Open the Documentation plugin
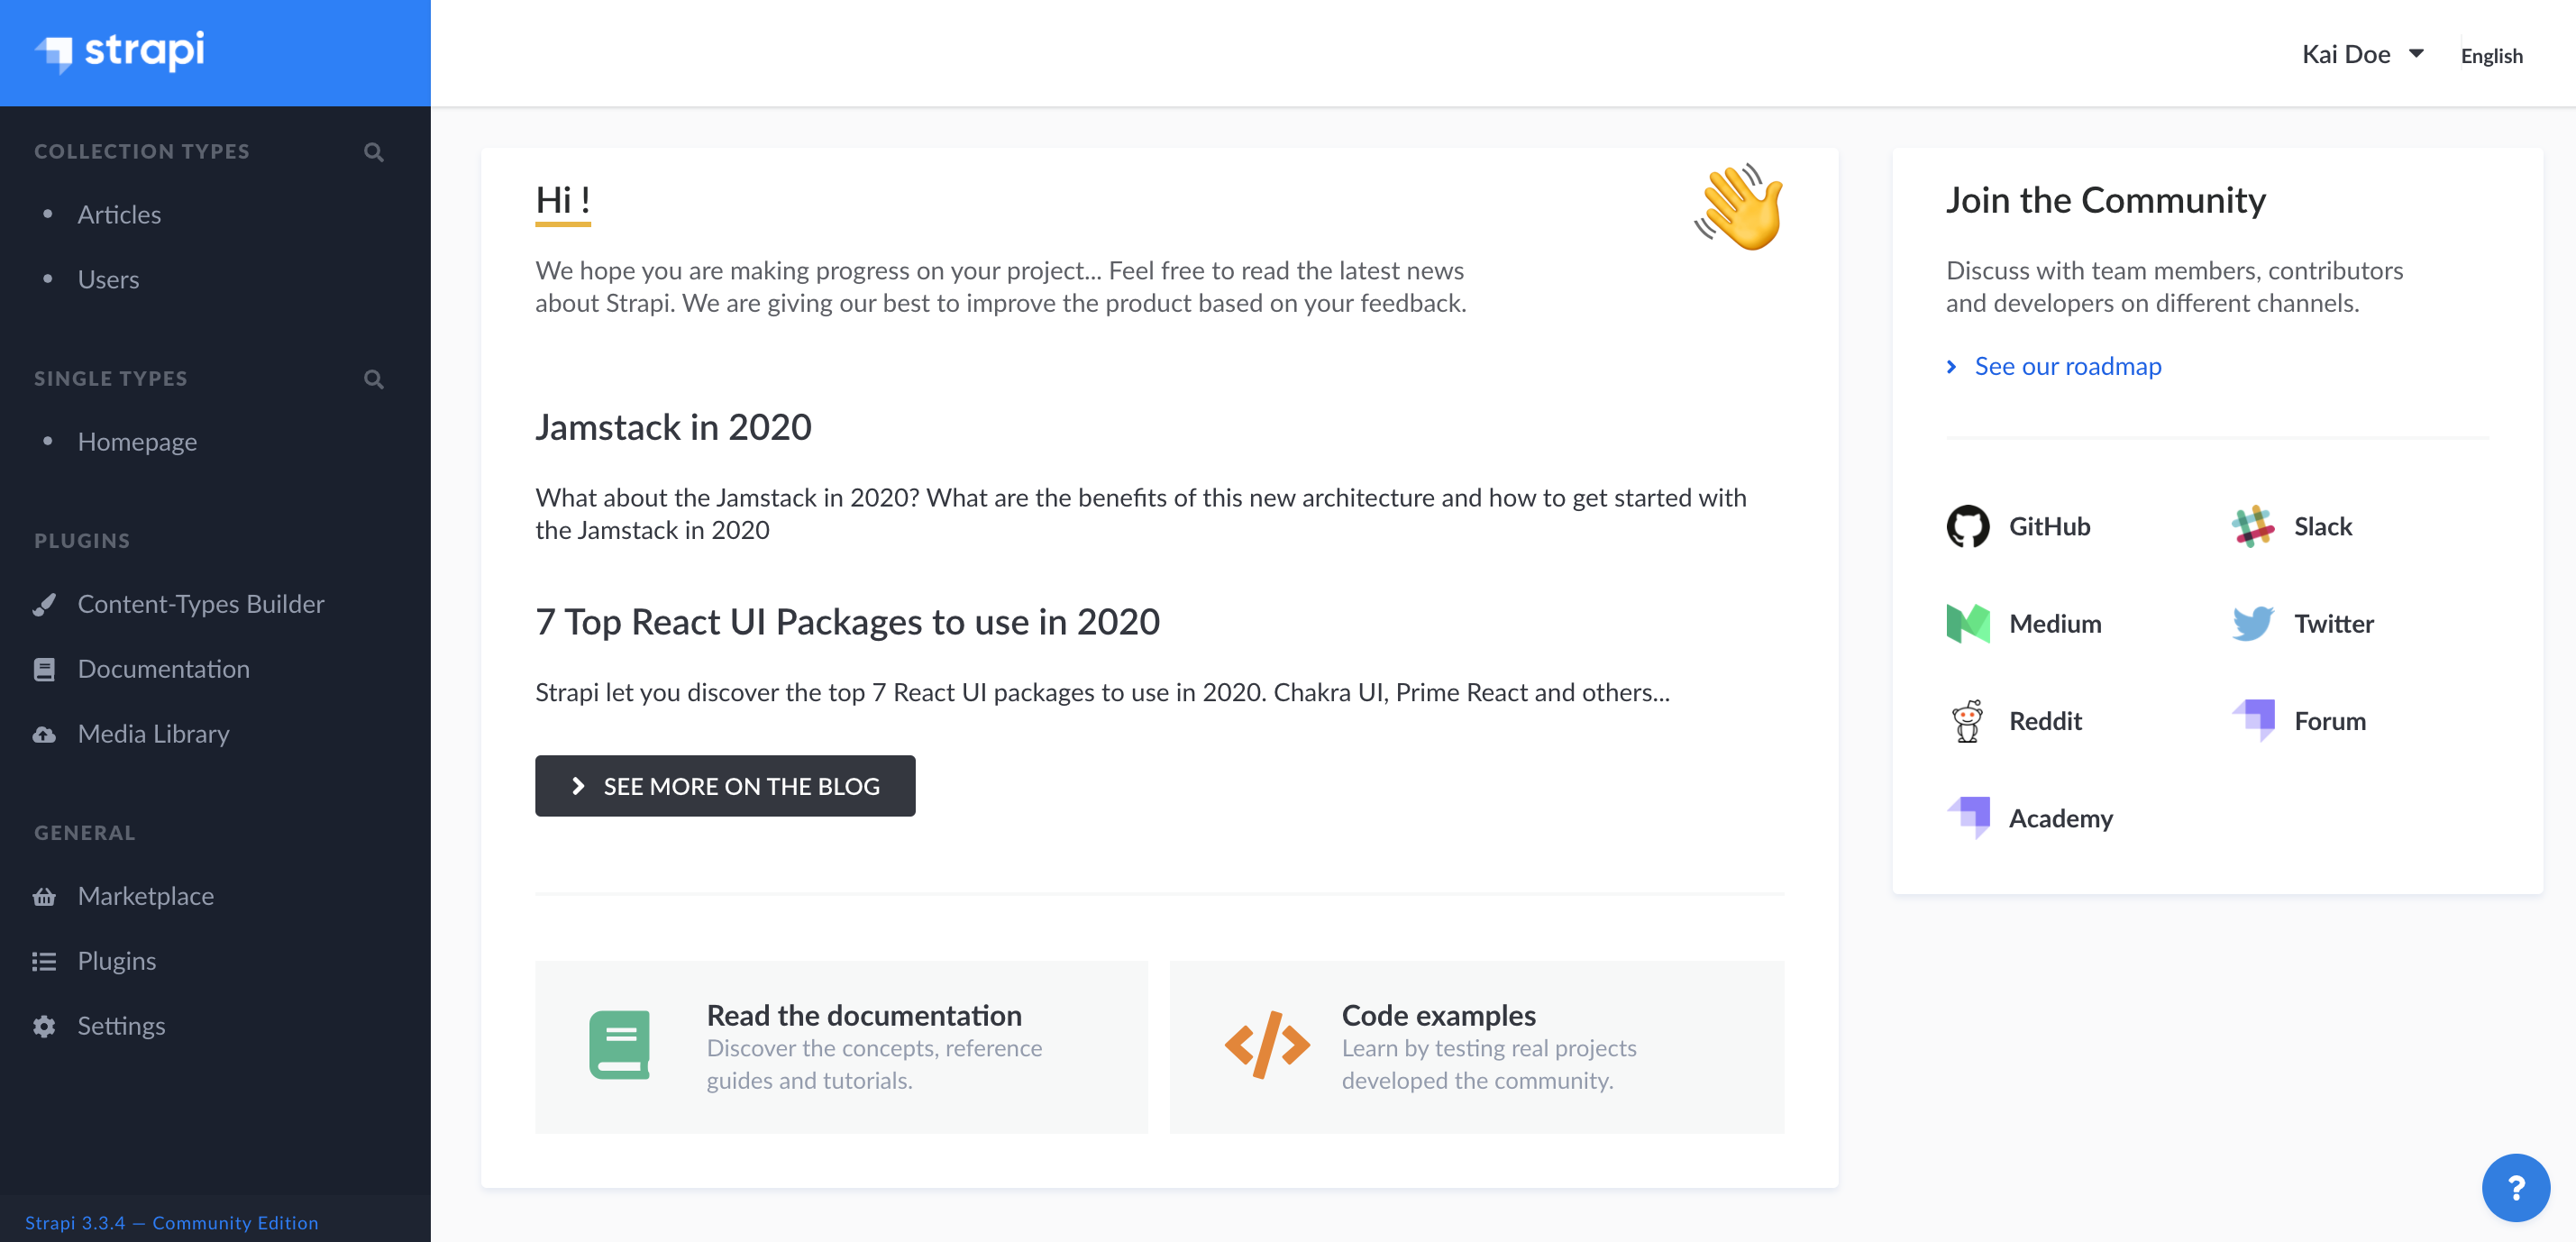The height and width of the screenshot is (1242, 2576). (163, 668)
